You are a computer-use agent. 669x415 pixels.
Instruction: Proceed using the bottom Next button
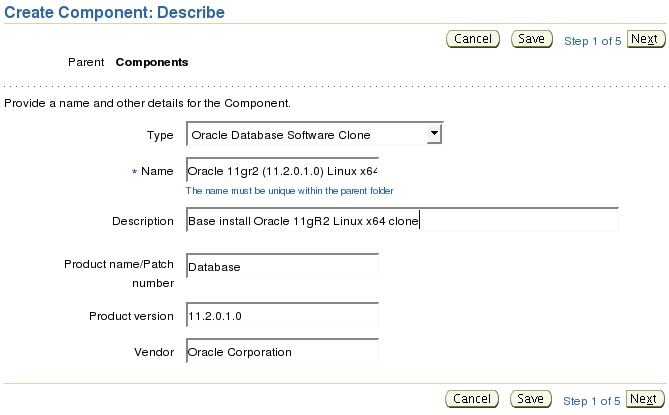[645, 399]
